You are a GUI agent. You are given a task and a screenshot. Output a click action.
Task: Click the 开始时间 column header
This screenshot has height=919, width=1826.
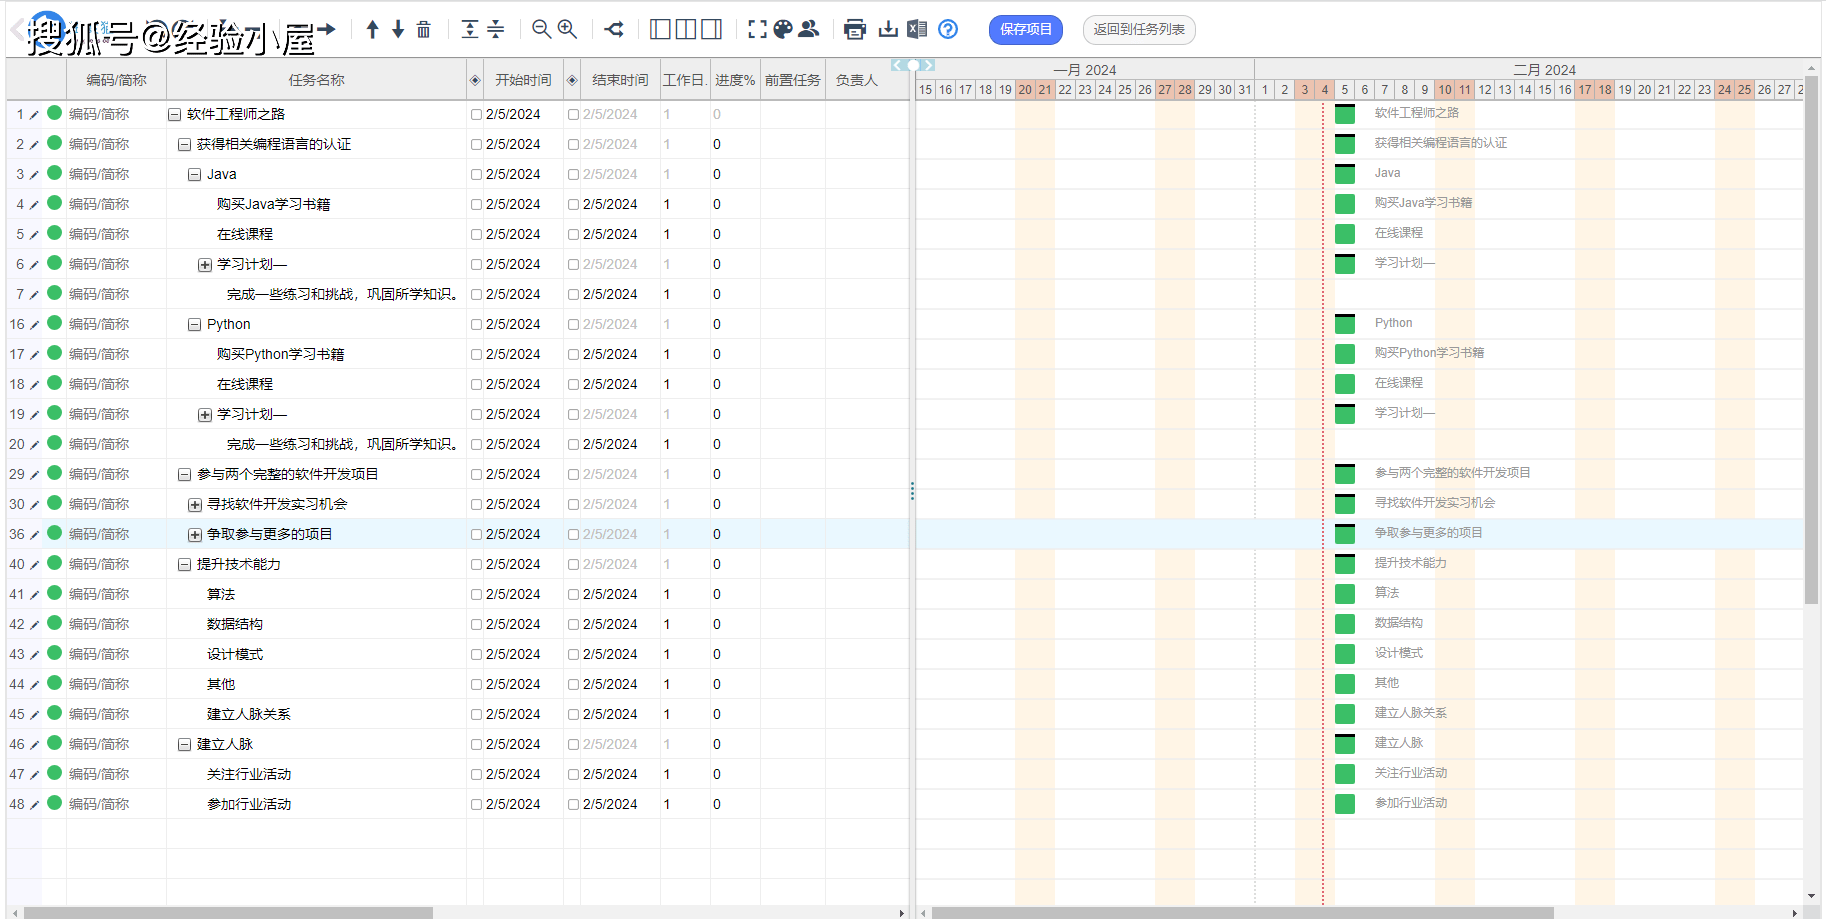click(523, 80)
